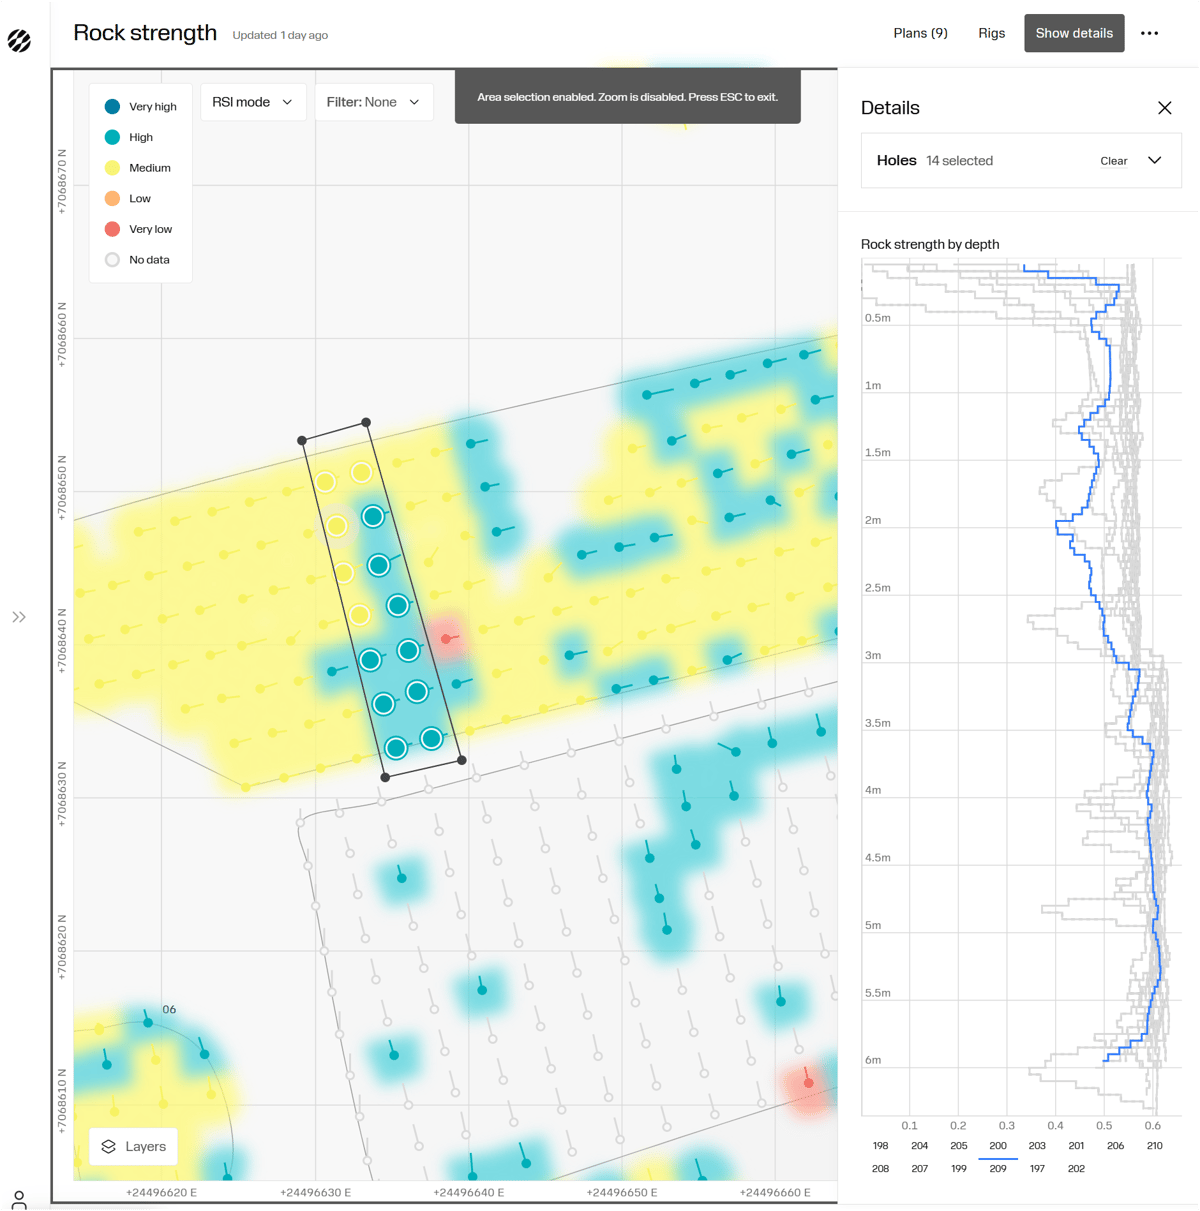The height and width of the screenshot is (1211, 1200).
Task: Expand the Holes selection dropdown
Action: coord(1155,160)
